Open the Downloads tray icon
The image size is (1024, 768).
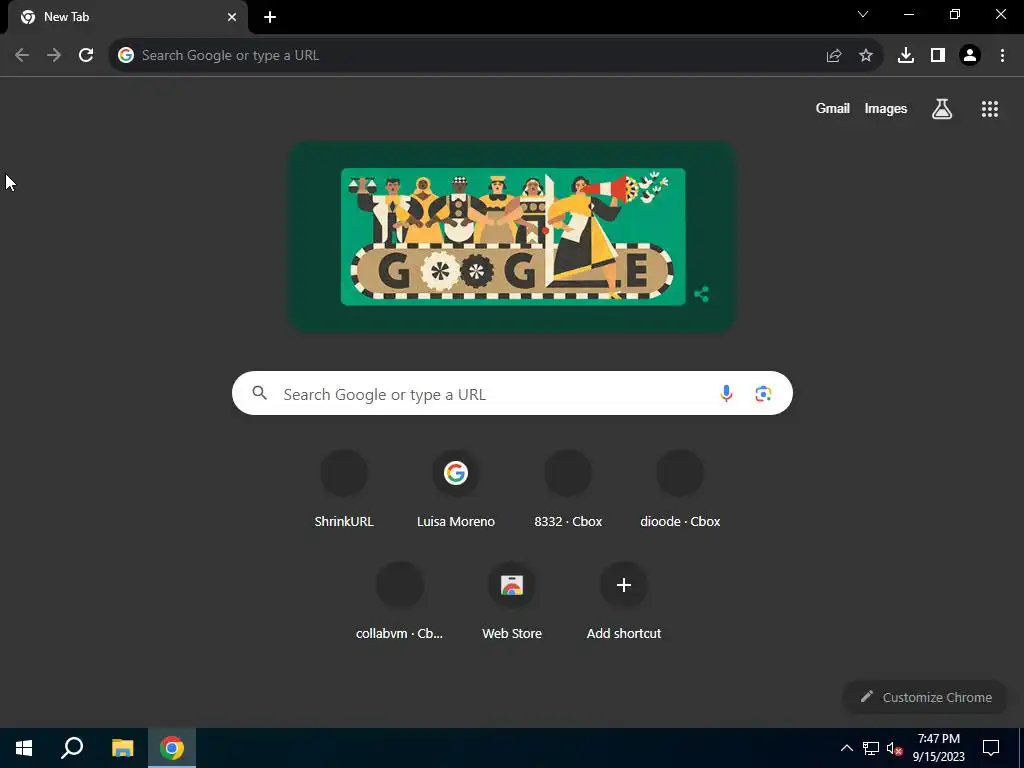906,56
